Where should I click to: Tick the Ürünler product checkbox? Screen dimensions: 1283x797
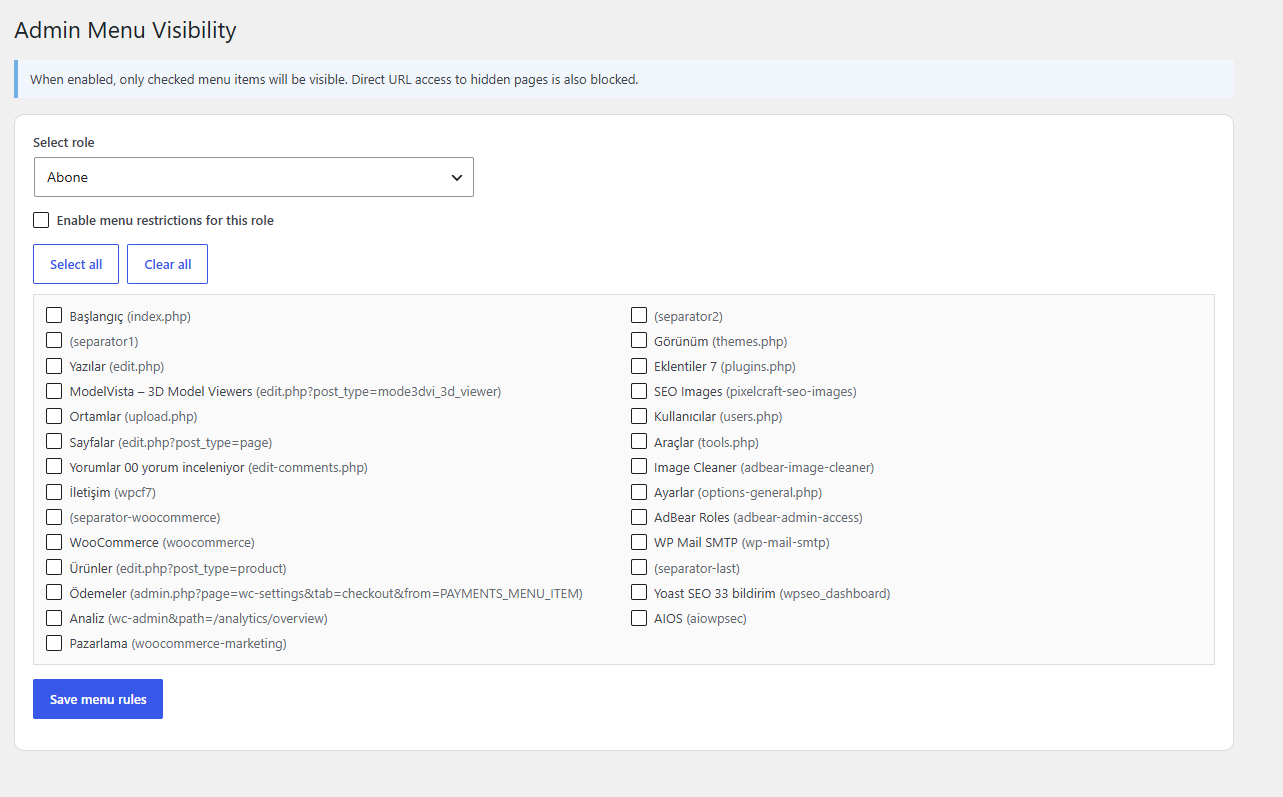point(54,567)
